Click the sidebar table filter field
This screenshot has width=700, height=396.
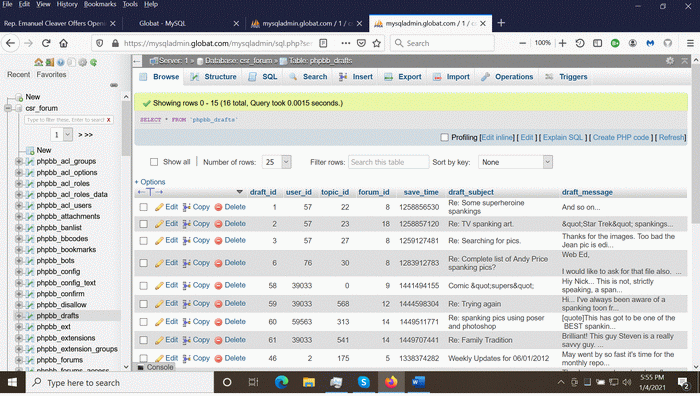tap(65, 120)
